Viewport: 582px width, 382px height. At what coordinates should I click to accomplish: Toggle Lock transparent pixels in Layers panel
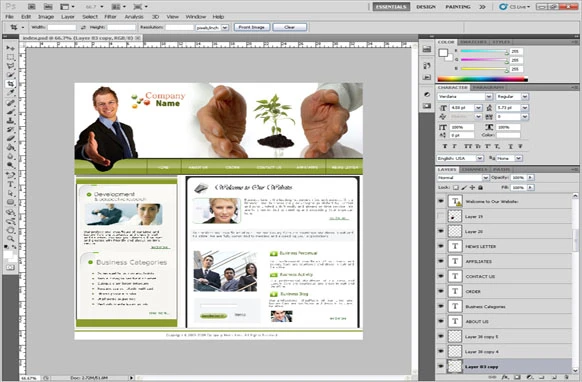[456, 187]
